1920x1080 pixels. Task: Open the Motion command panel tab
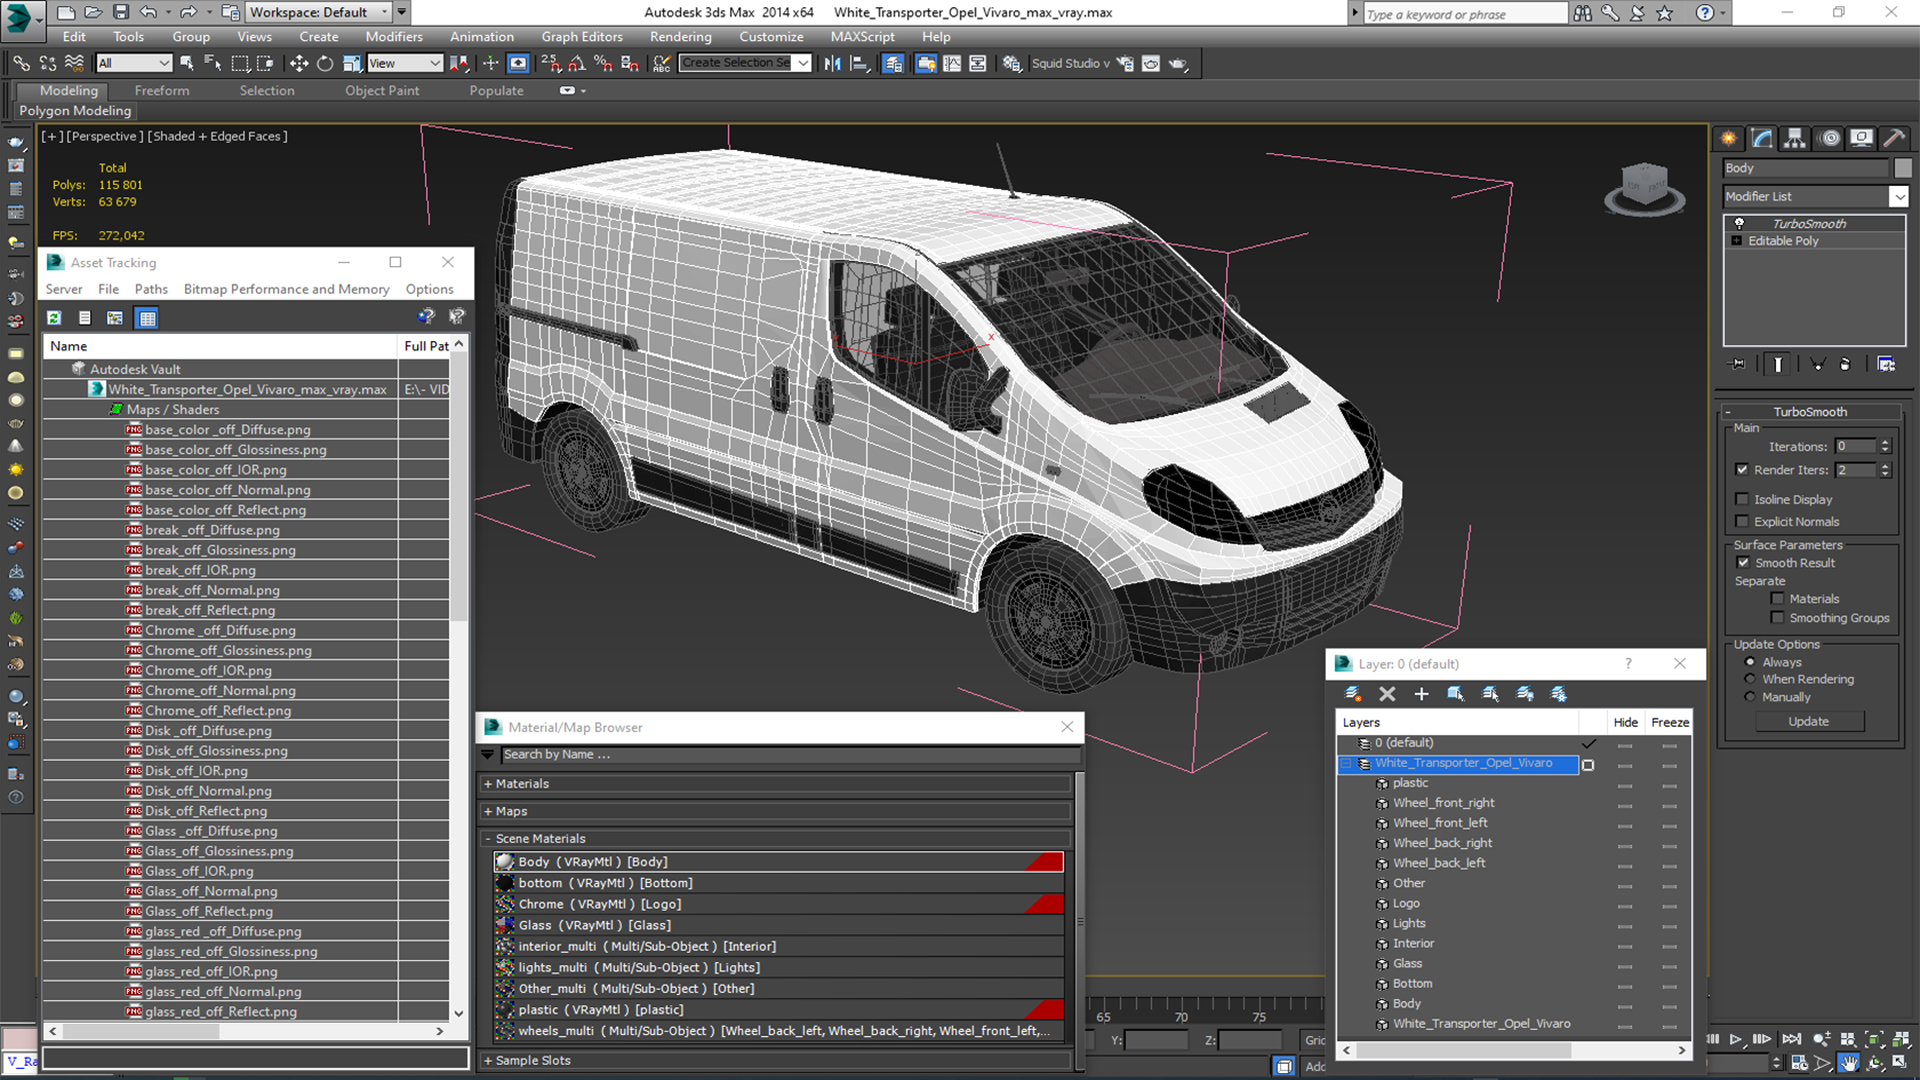point(1829,138)
